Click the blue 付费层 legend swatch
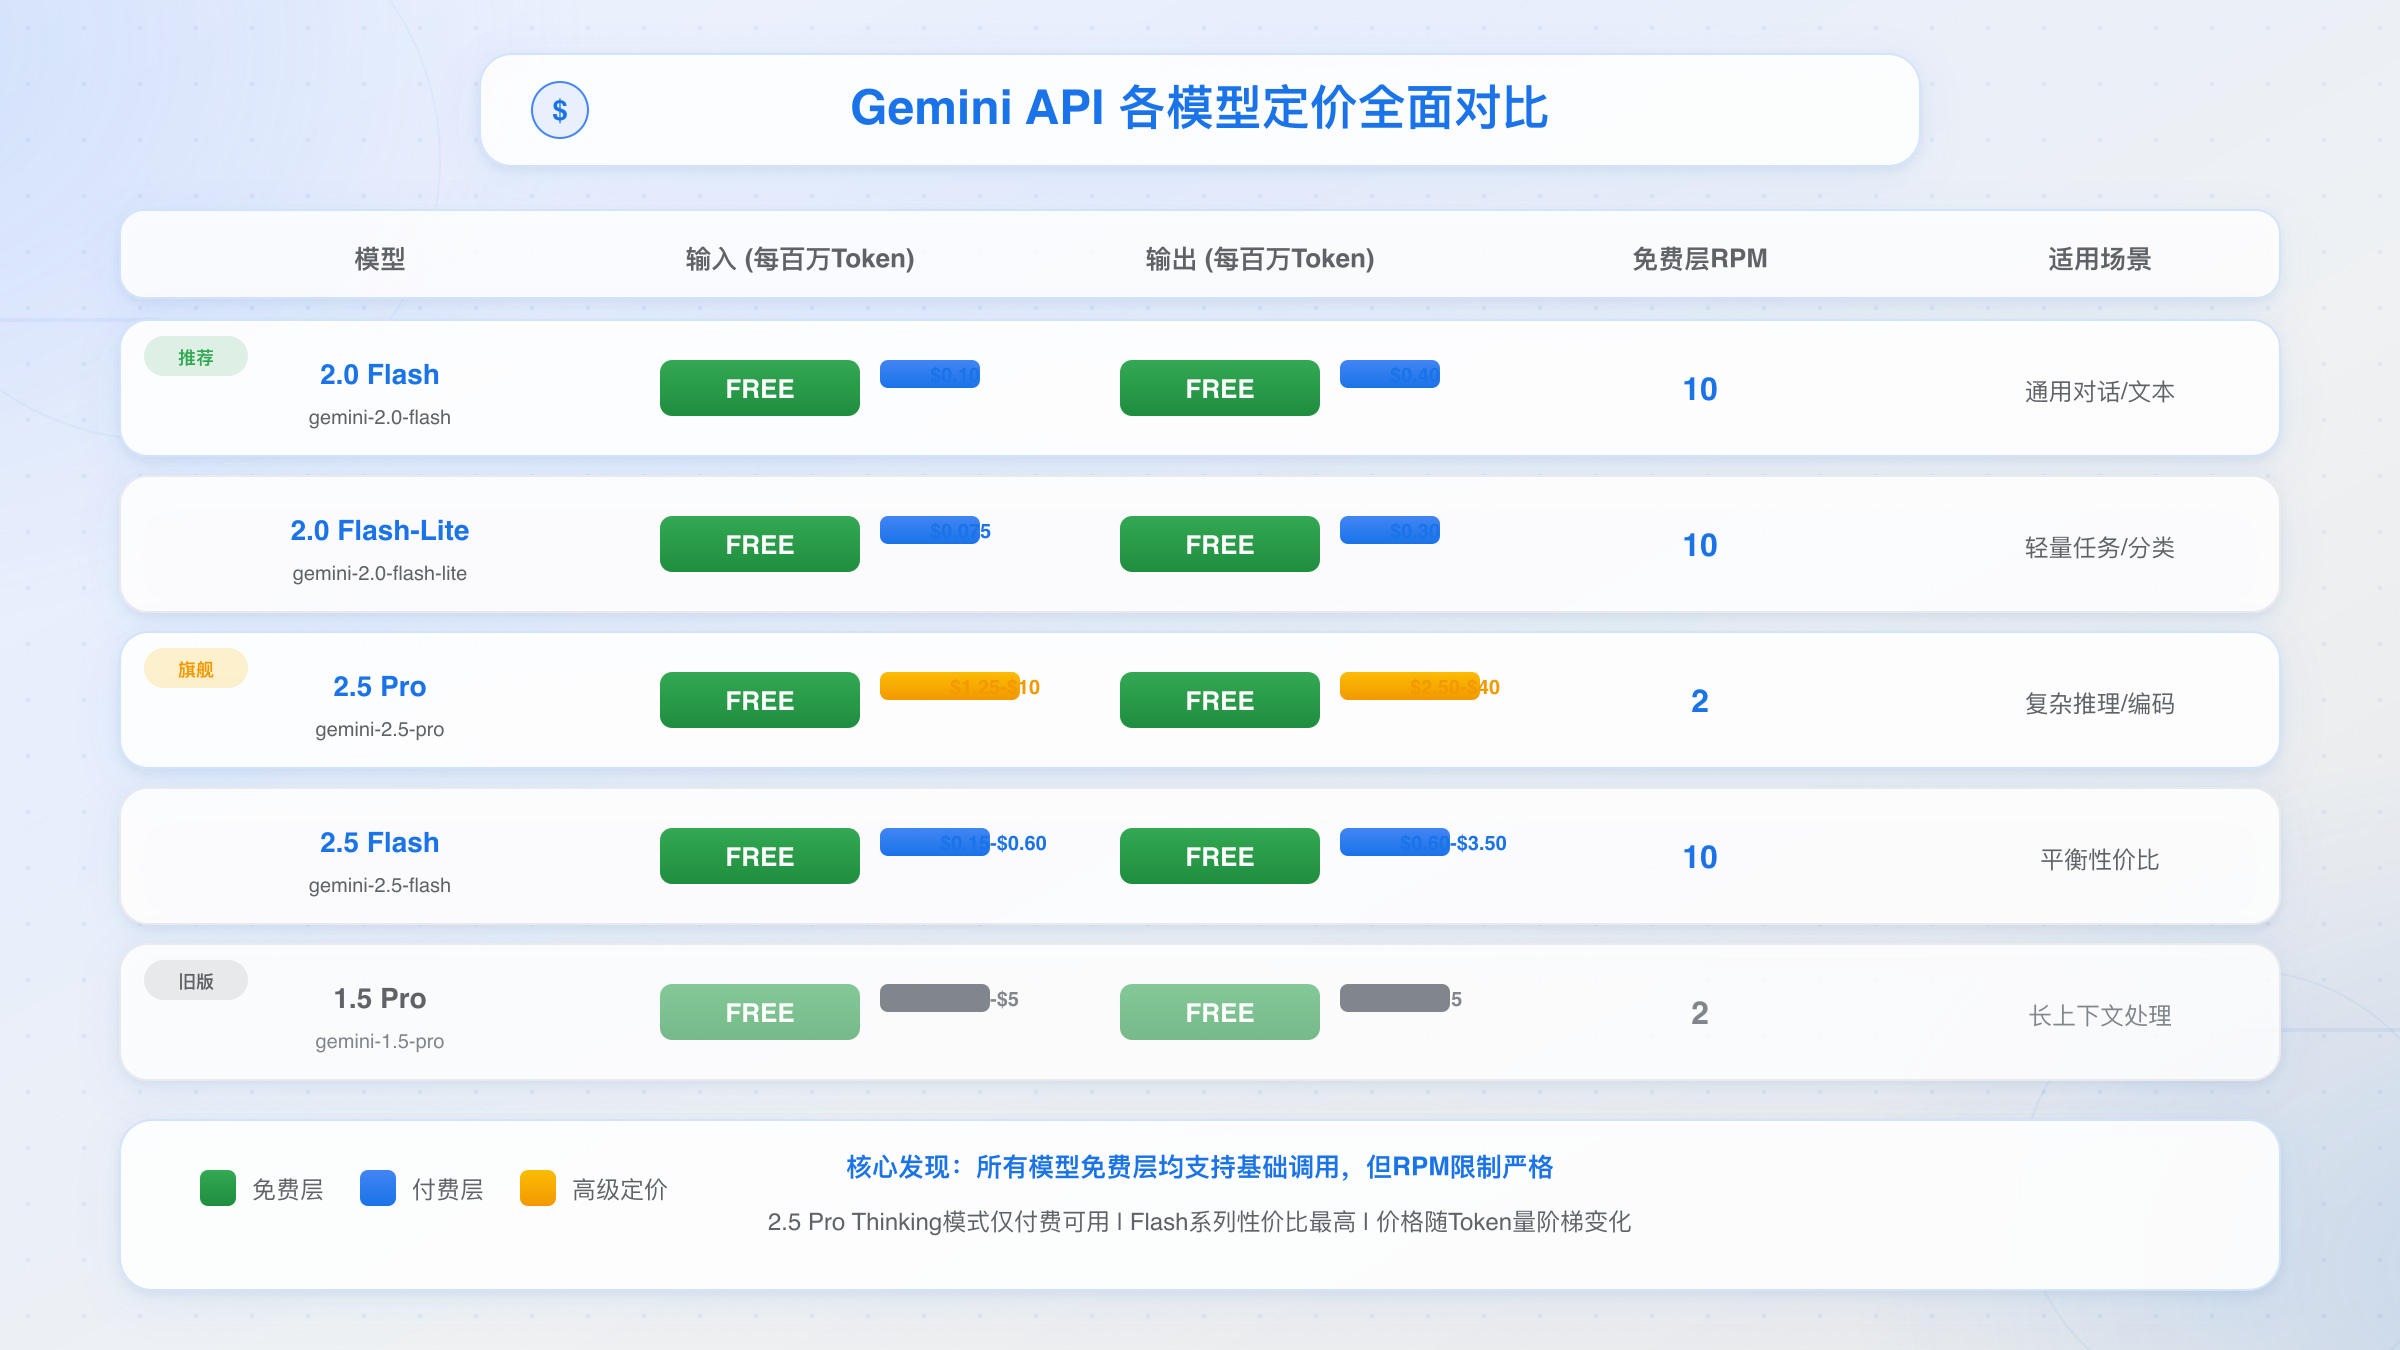 (378, 1188)
